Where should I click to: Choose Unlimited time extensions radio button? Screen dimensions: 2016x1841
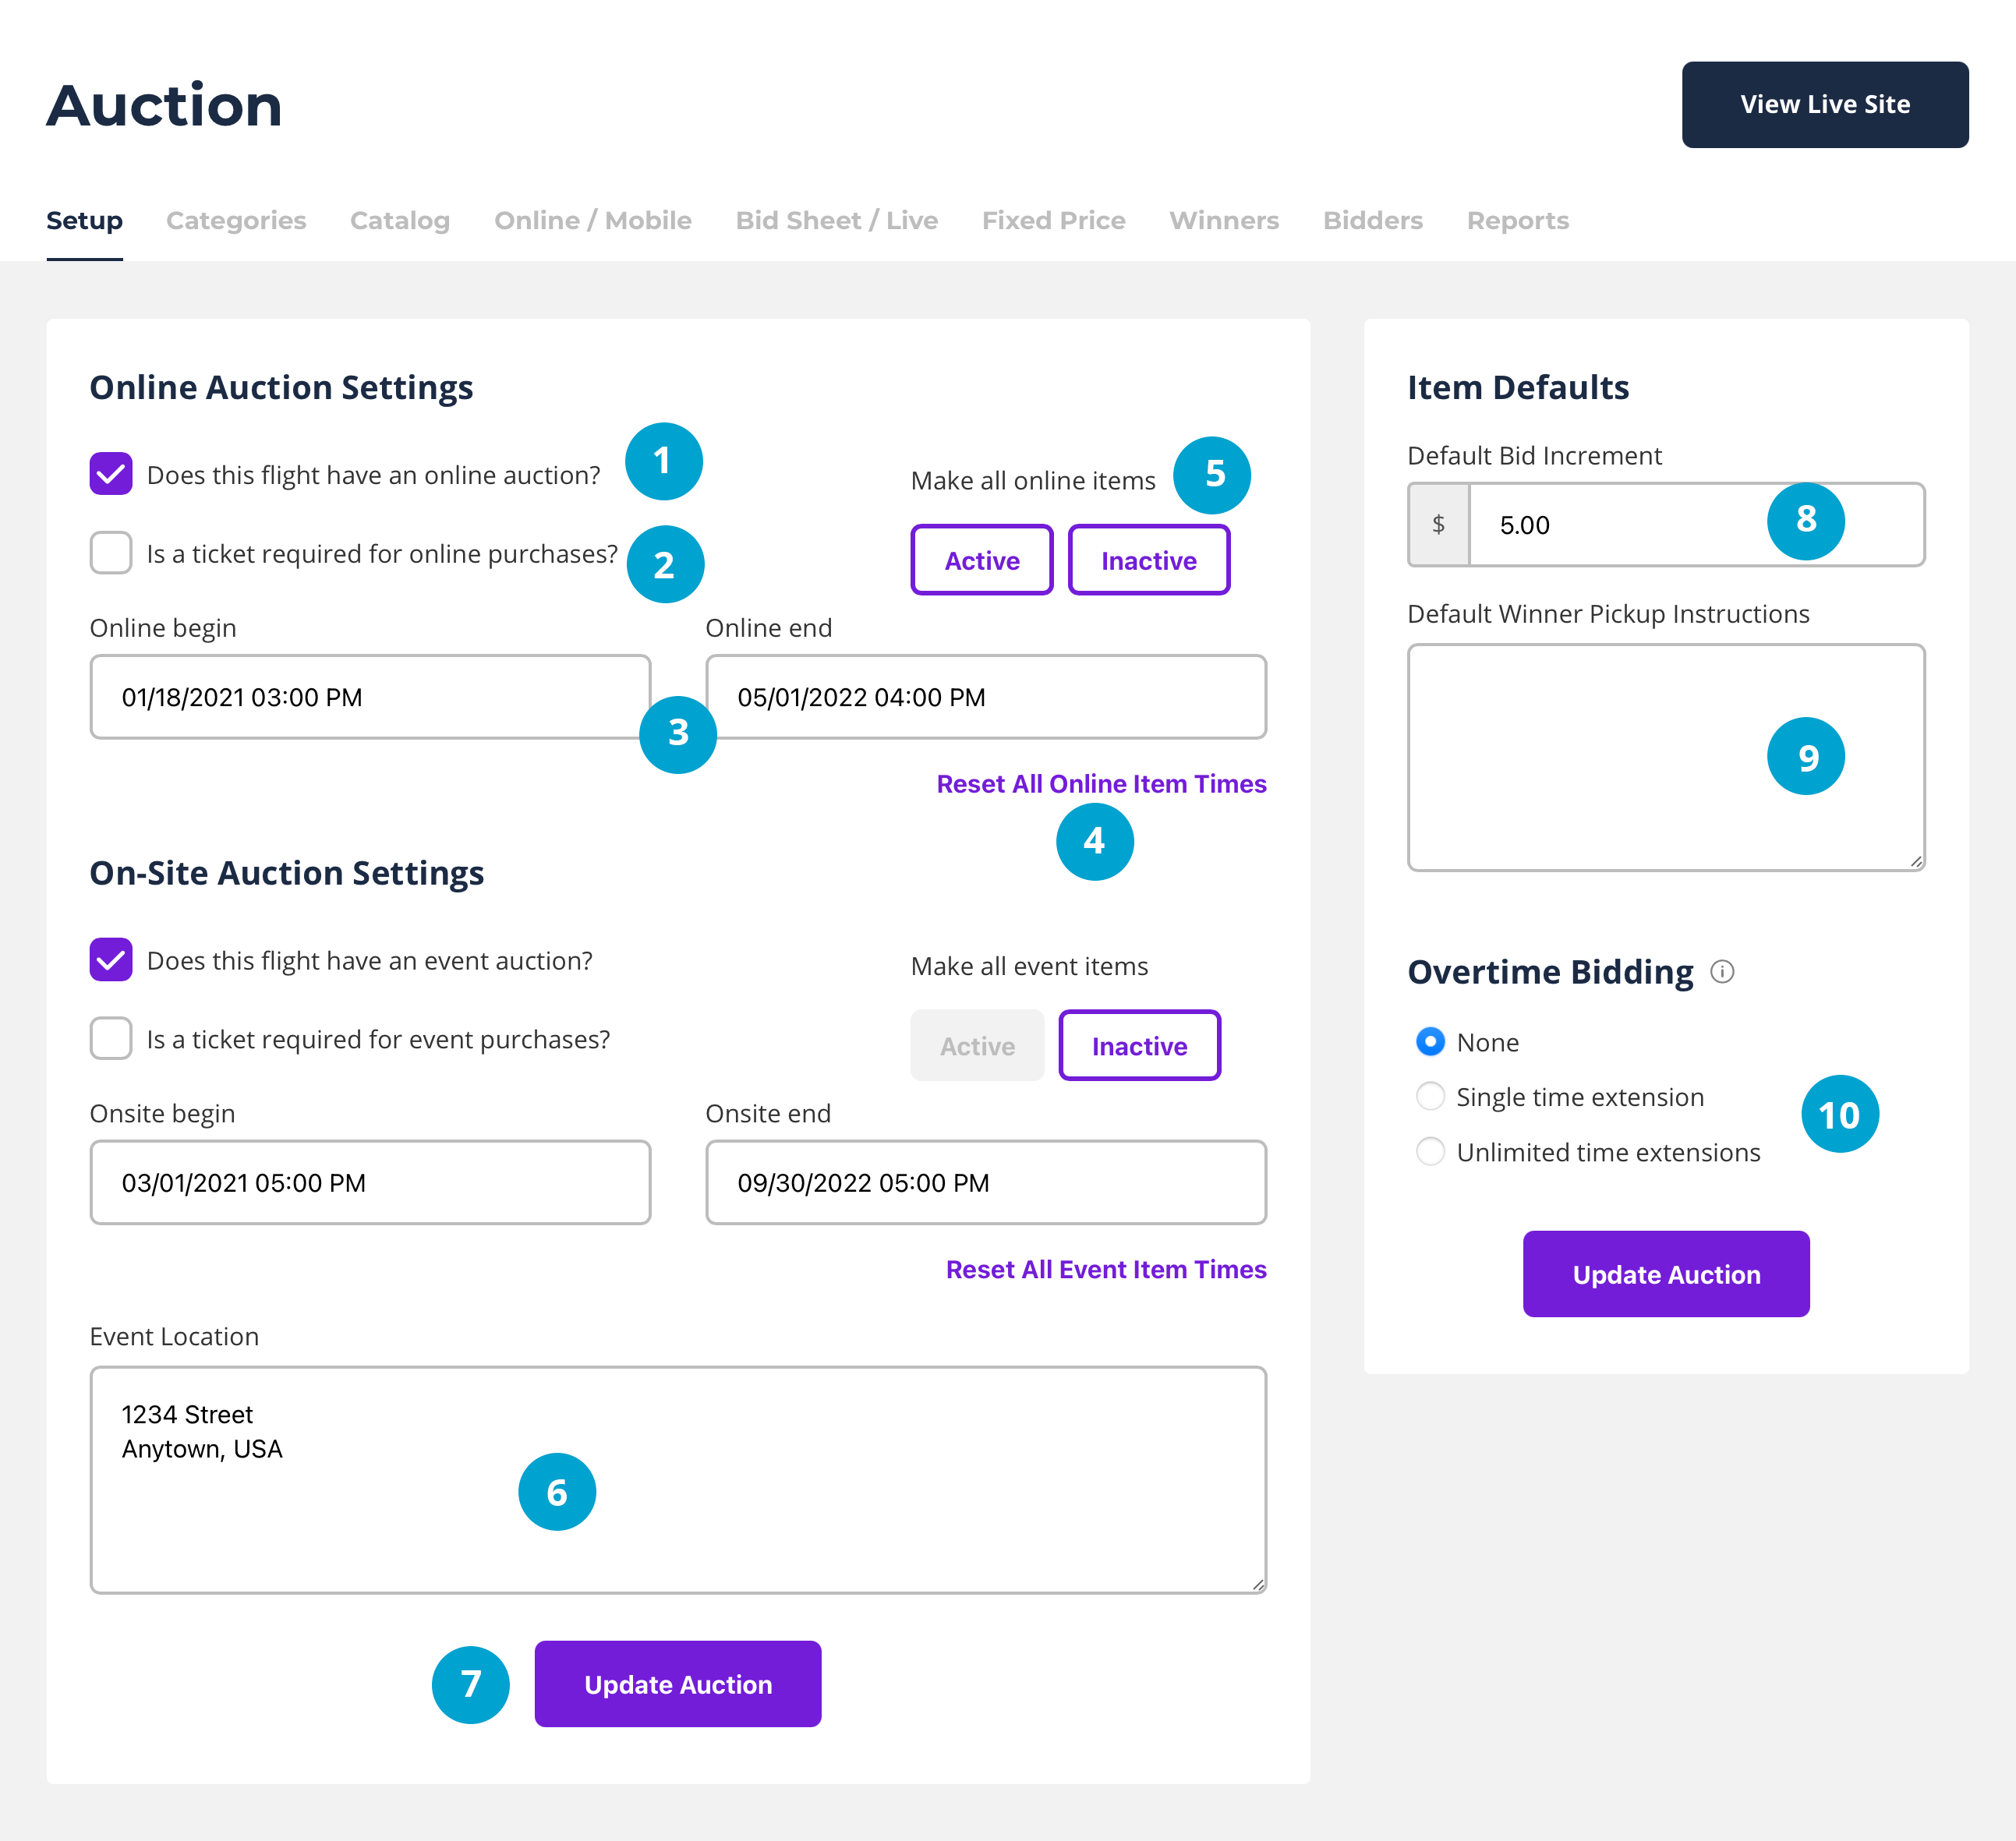click(x=1430, y=1152)
